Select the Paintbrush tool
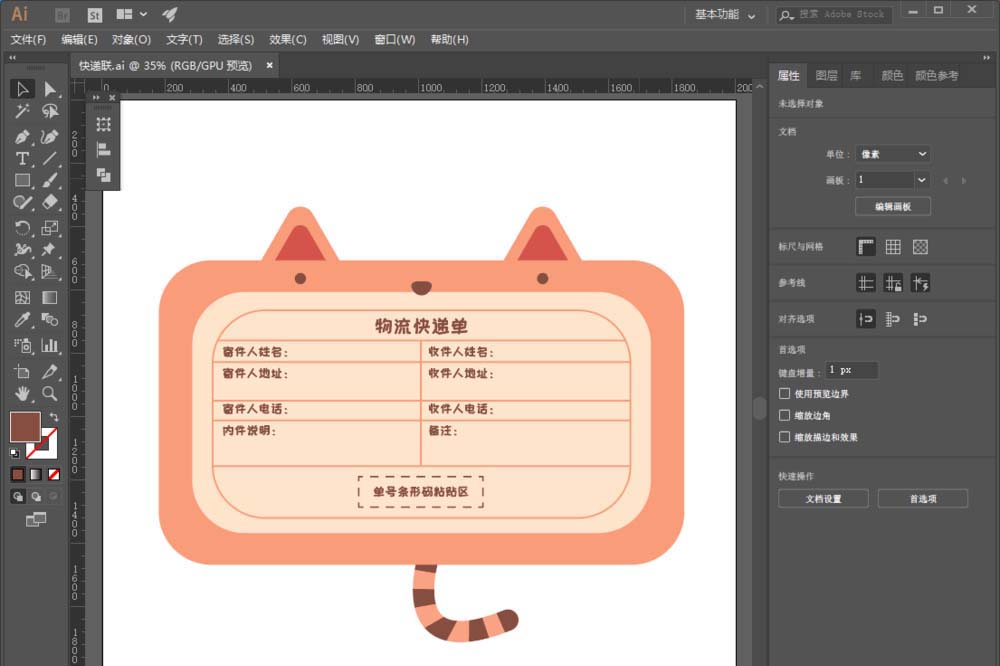Viewport: 1000px width, 666px height. [x=50, y=181]
